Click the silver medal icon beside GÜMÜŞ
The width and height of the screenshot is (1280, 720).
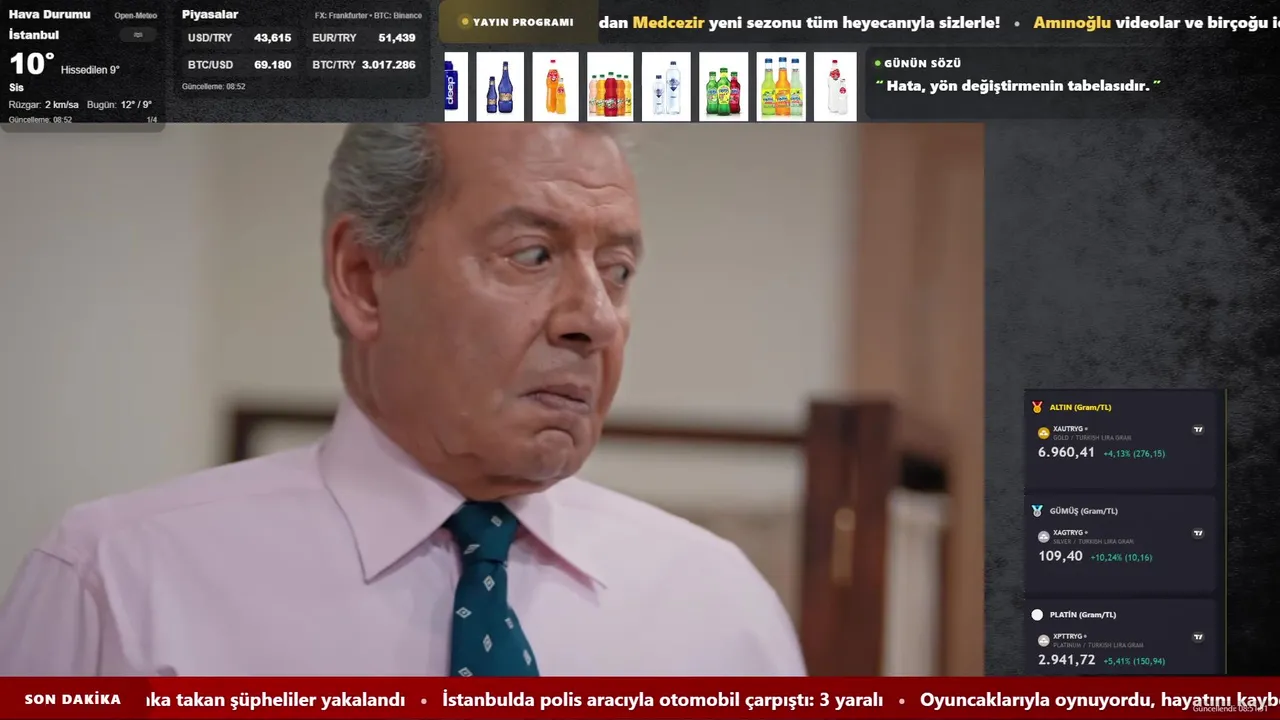[x=1037, y=511]
